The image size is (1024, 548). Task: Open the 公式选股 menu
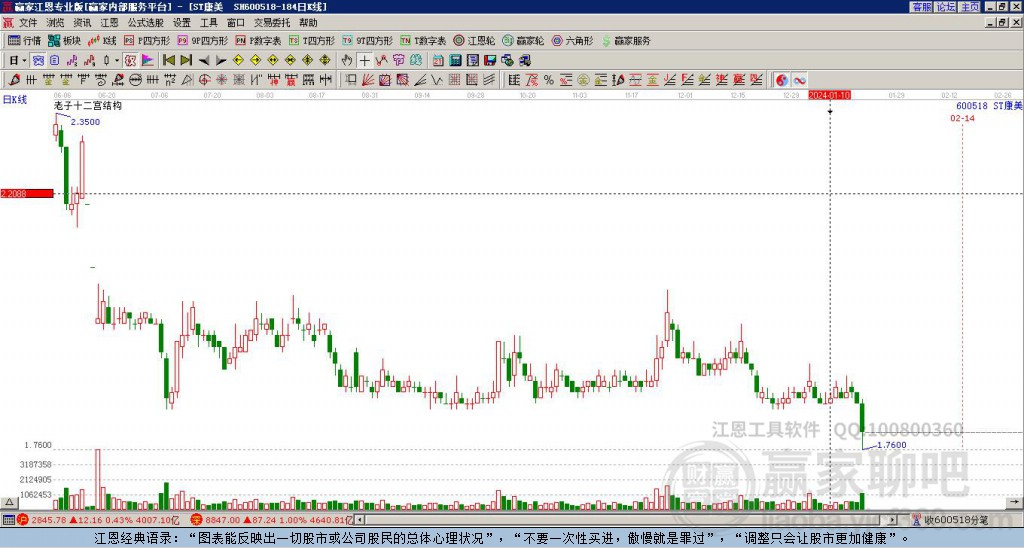(146, 23)
